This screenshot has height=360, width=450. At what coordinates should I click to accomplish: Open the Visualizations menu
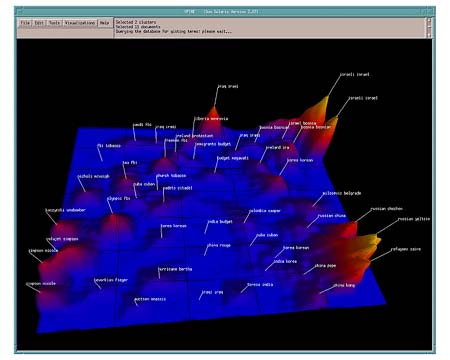pyautogui.click(x=80, y=23)
